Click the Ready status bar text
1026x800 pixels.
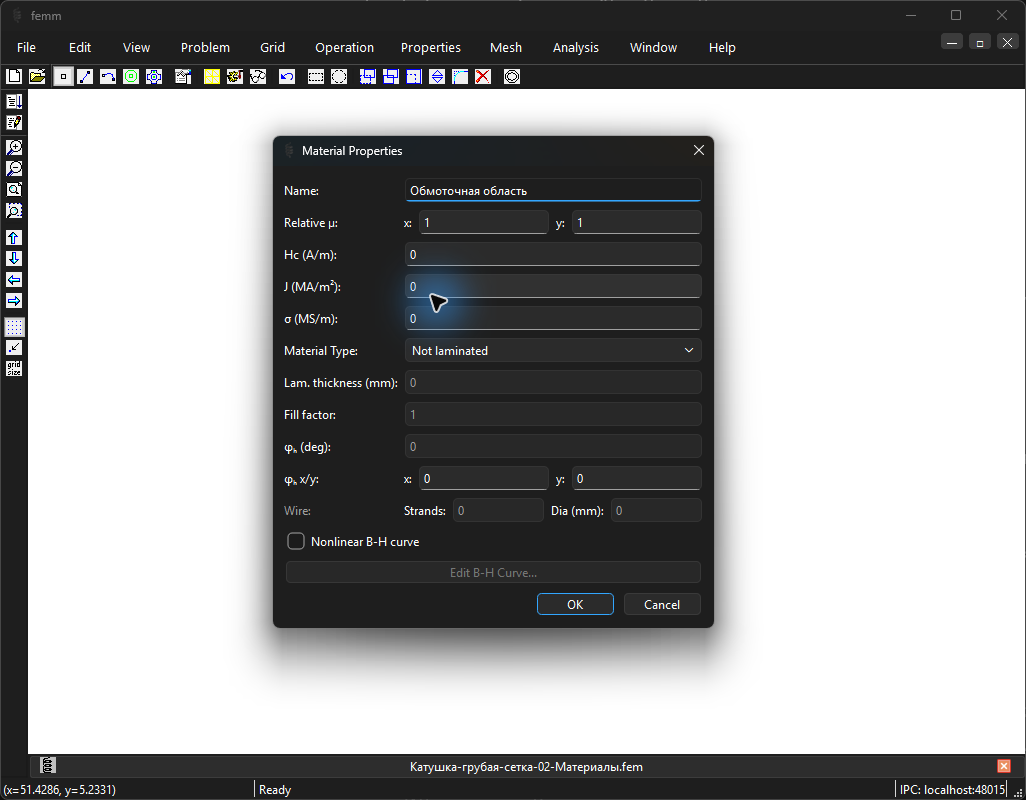[x=275, y=790]
